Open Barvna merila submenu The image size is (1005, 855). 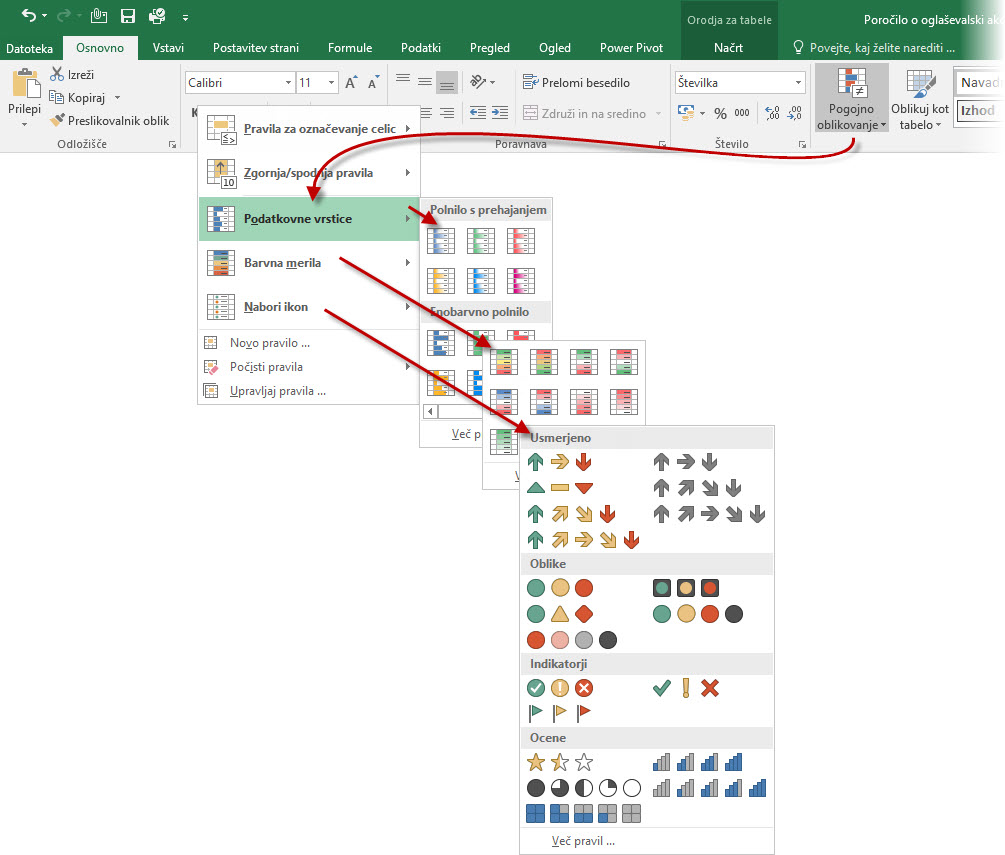(309, 263)
